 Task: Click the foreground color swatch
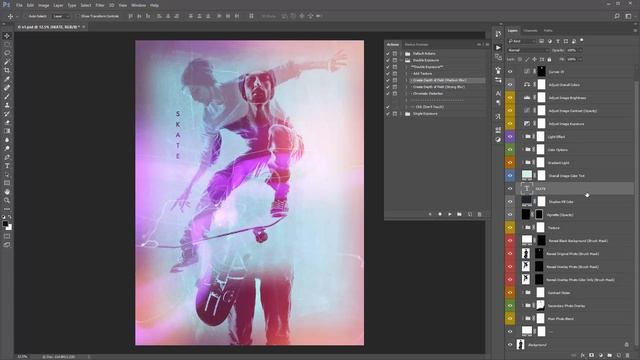[5, 224]
